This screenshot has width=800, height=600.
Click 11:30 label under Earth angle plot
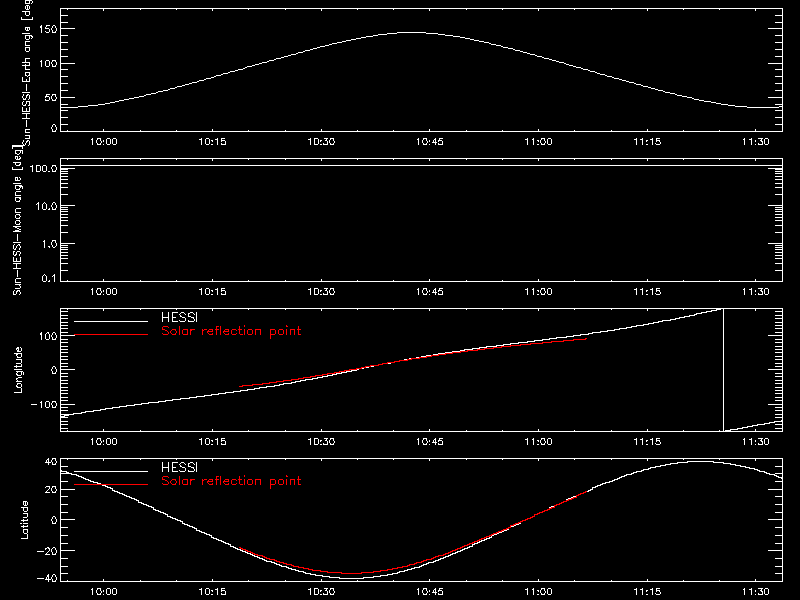756,142
